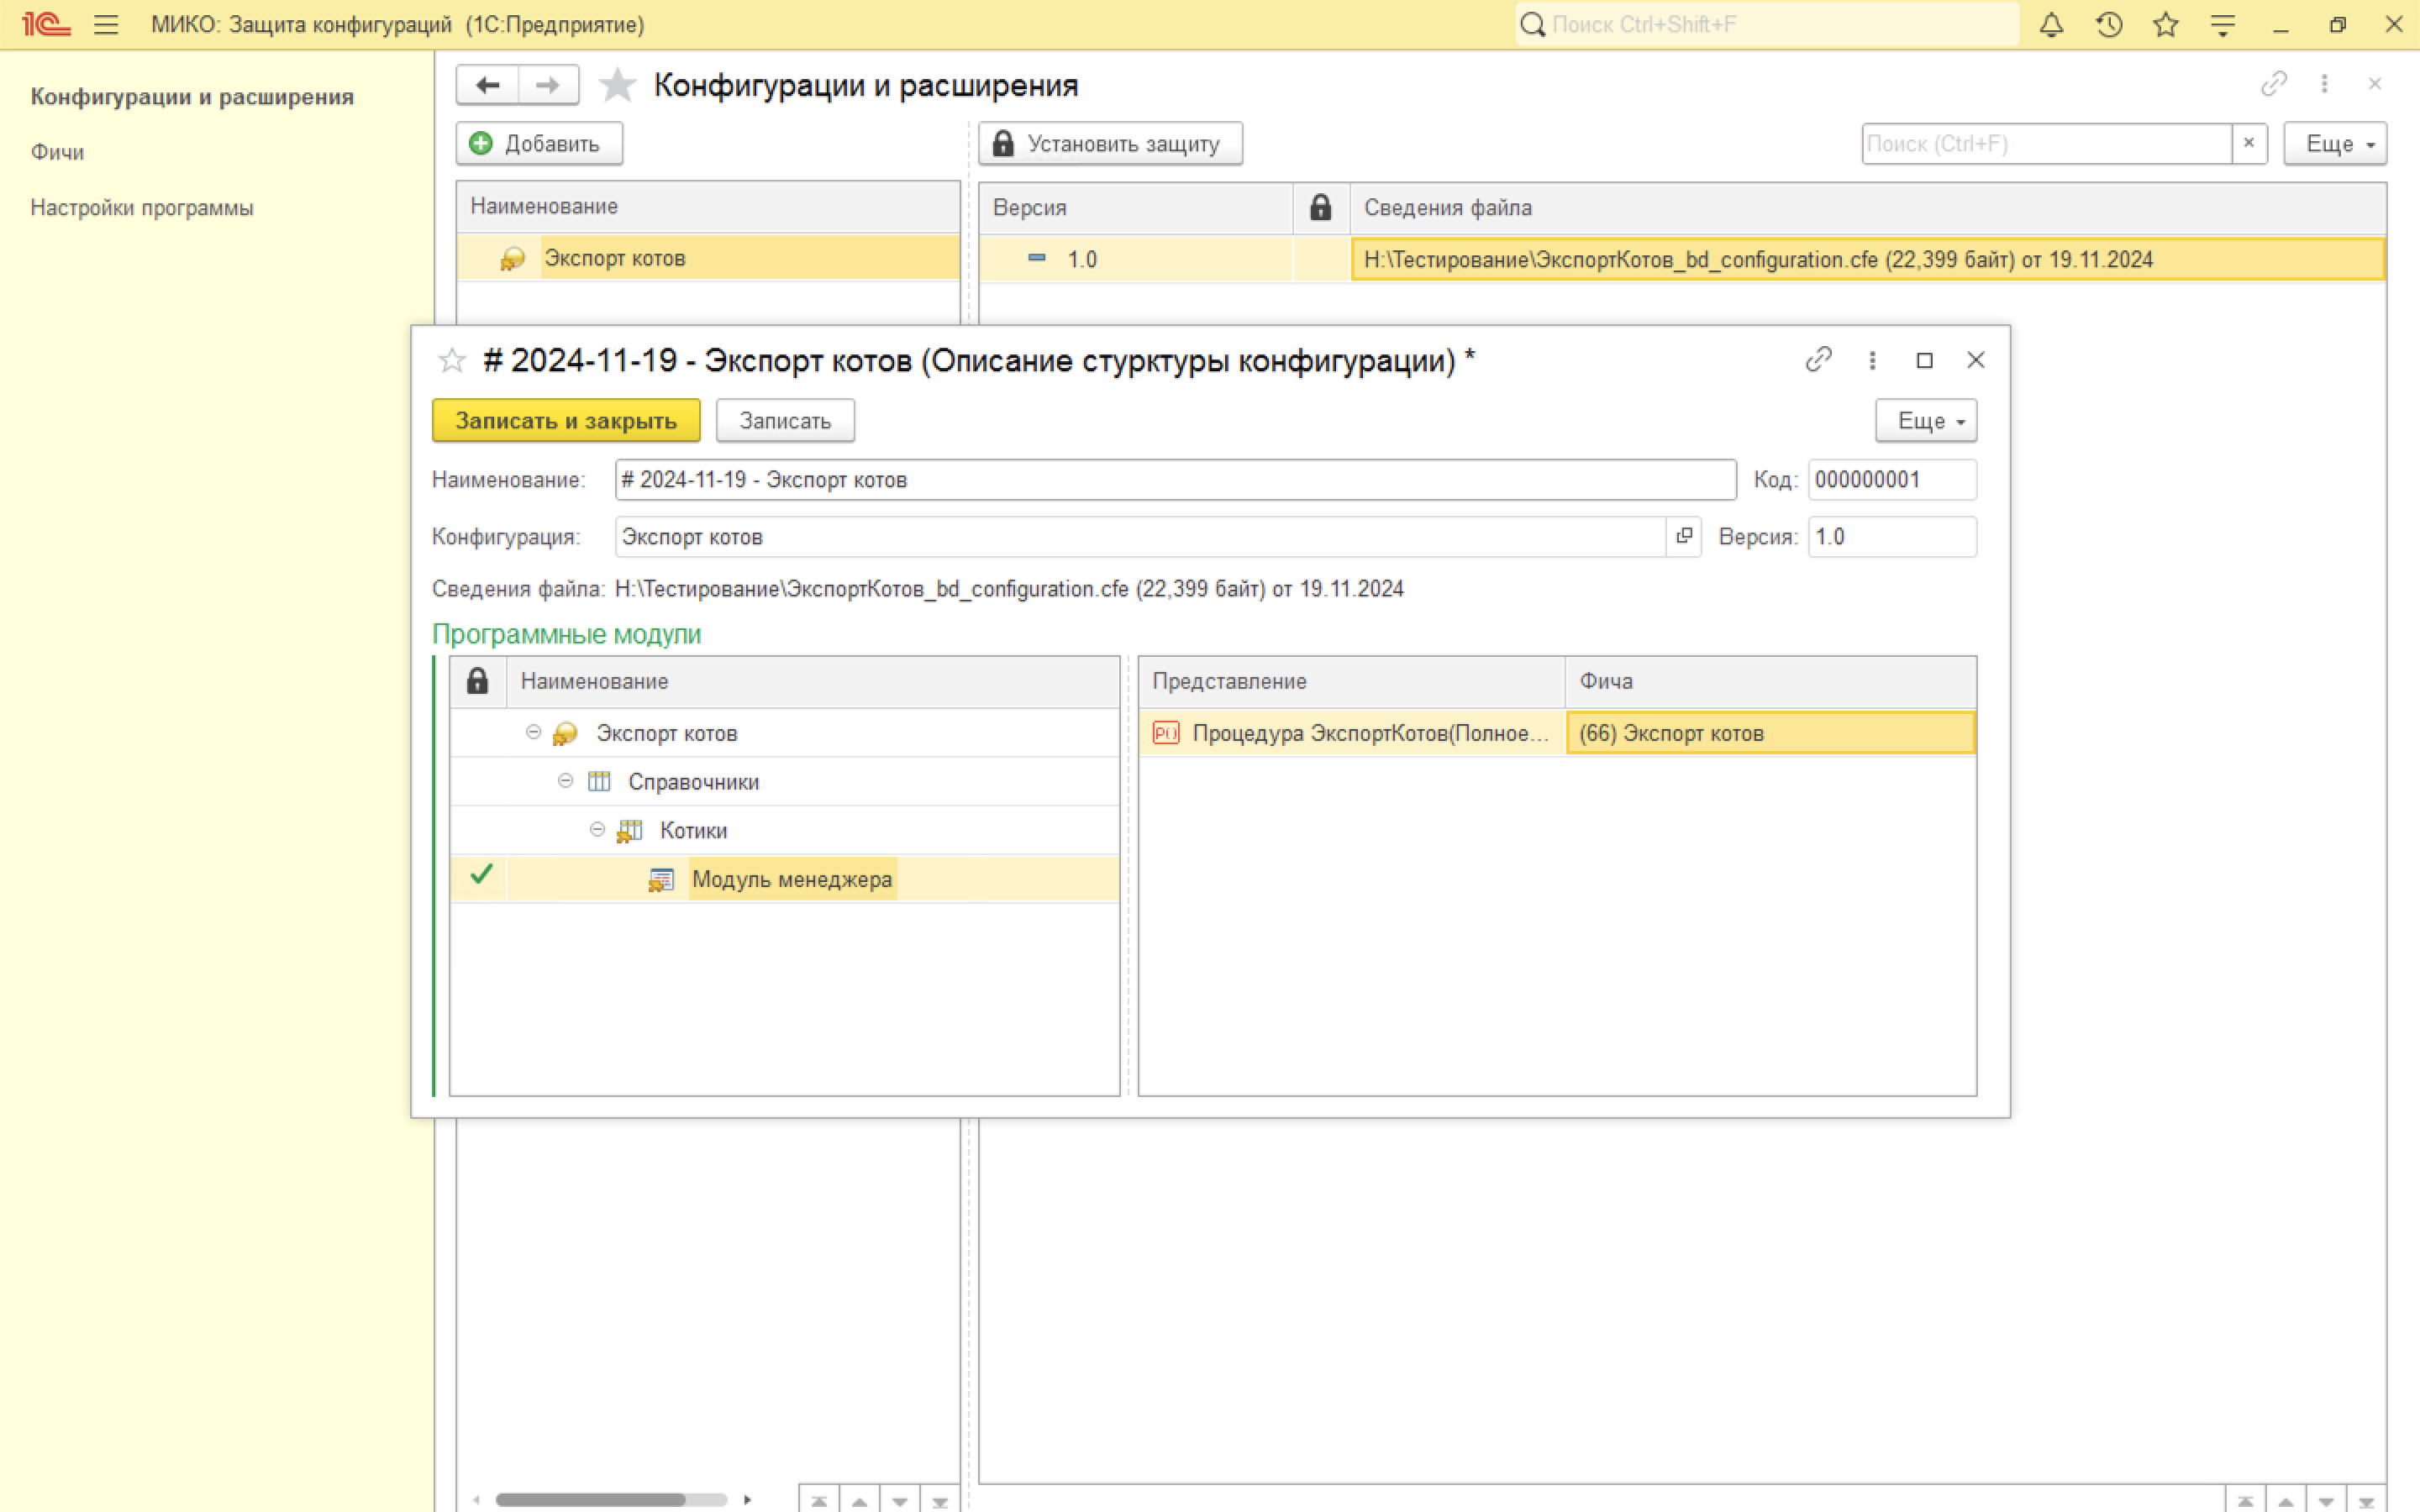Screen dimensions: 2420x1512
Task: Click lock column header in Версия table
Action: coord(1320,207)
